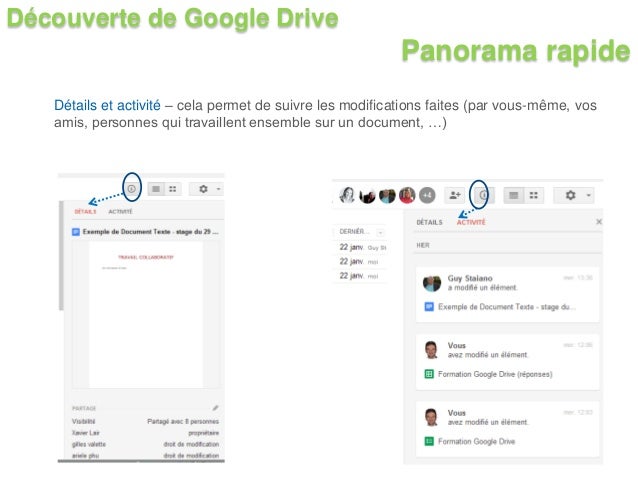Click the fourth collaborator avatar with red clothing
The image size is (638, 479).
(x=407, y=195)
